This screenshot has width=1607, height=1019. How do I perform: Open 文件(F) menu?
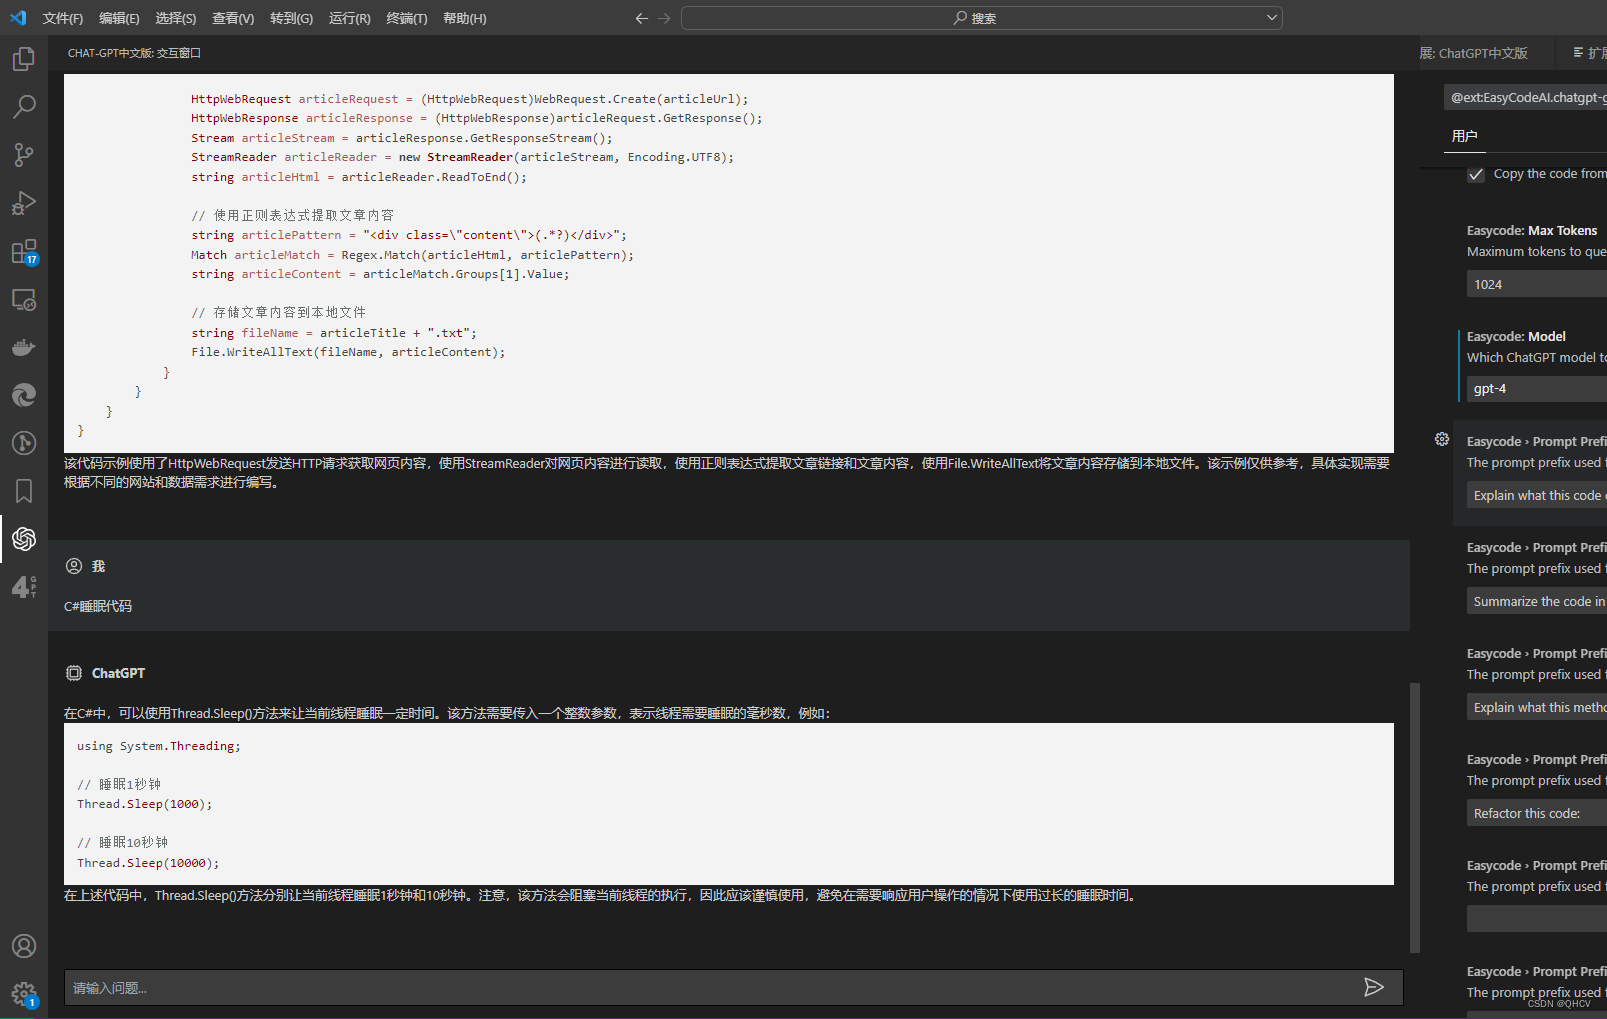click(63, 18)
